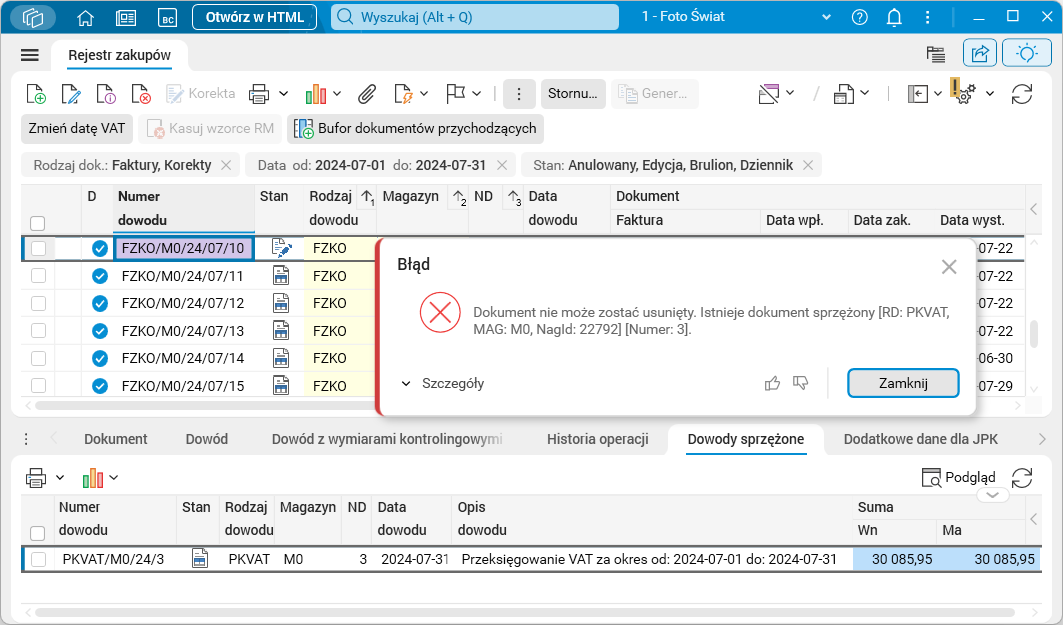Tick checkbox for FZKO/M0/24/07/12 row

39,304
